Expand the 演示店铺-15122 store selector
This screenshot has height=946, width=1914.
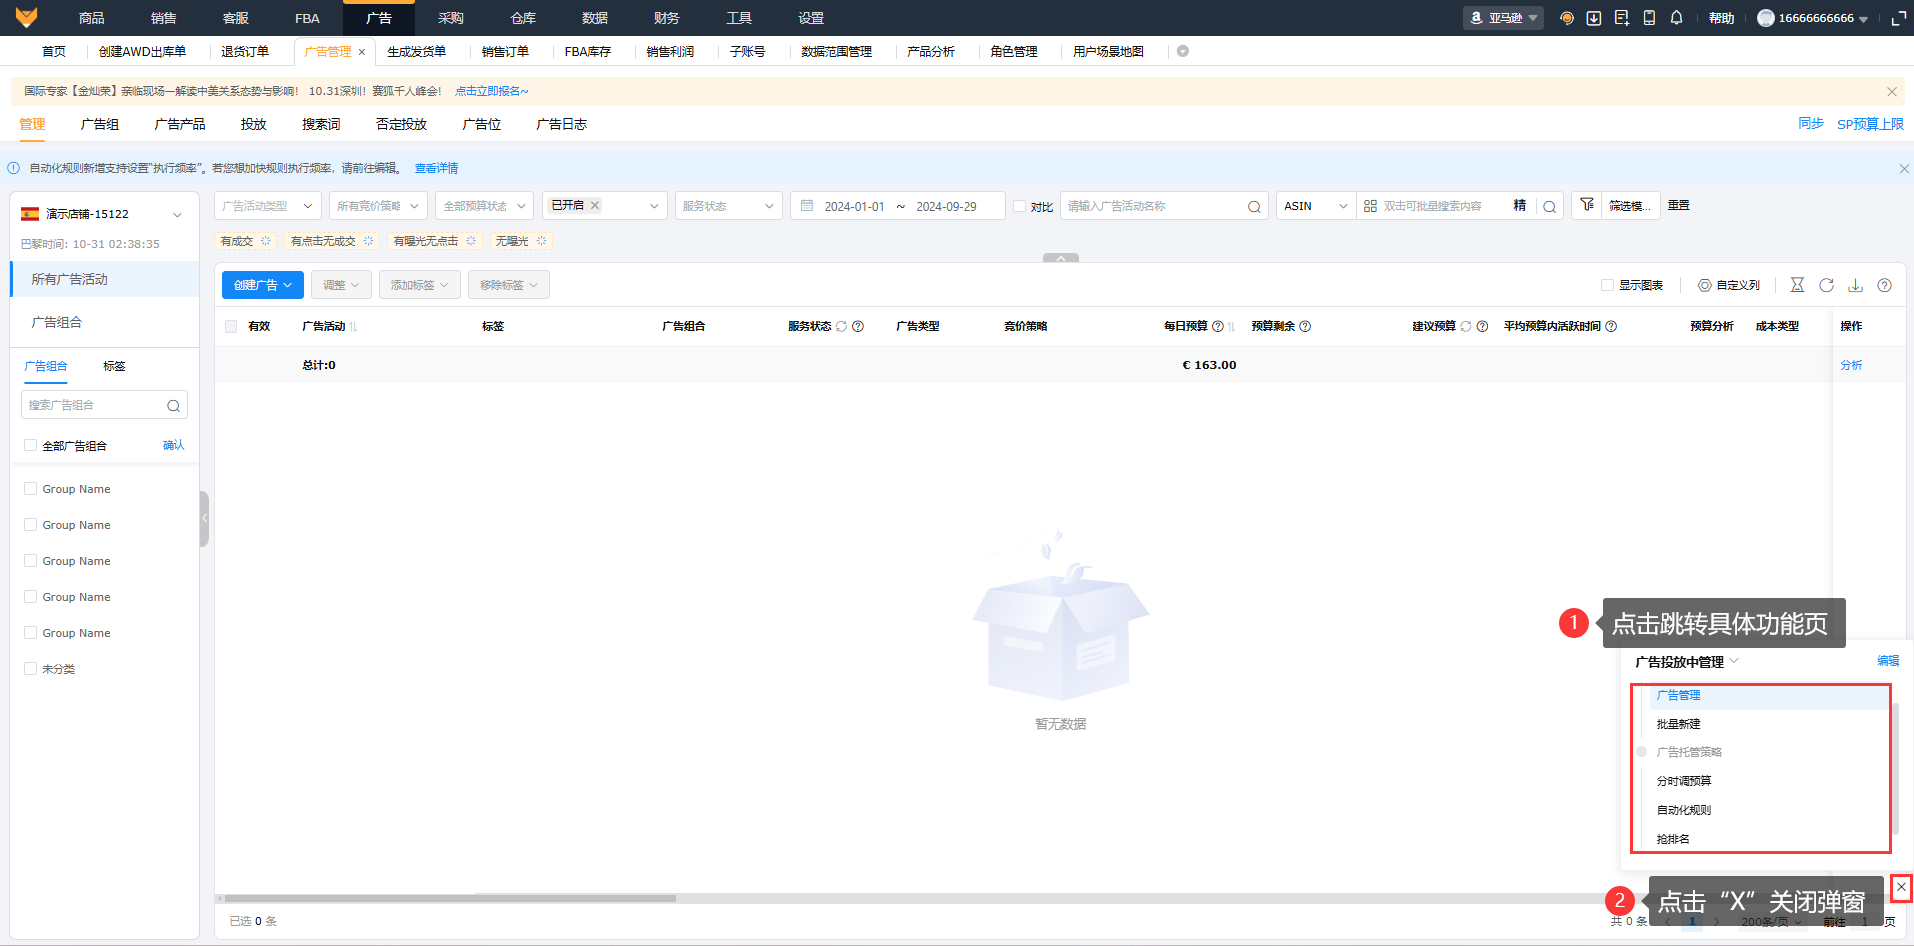(103, 214)
